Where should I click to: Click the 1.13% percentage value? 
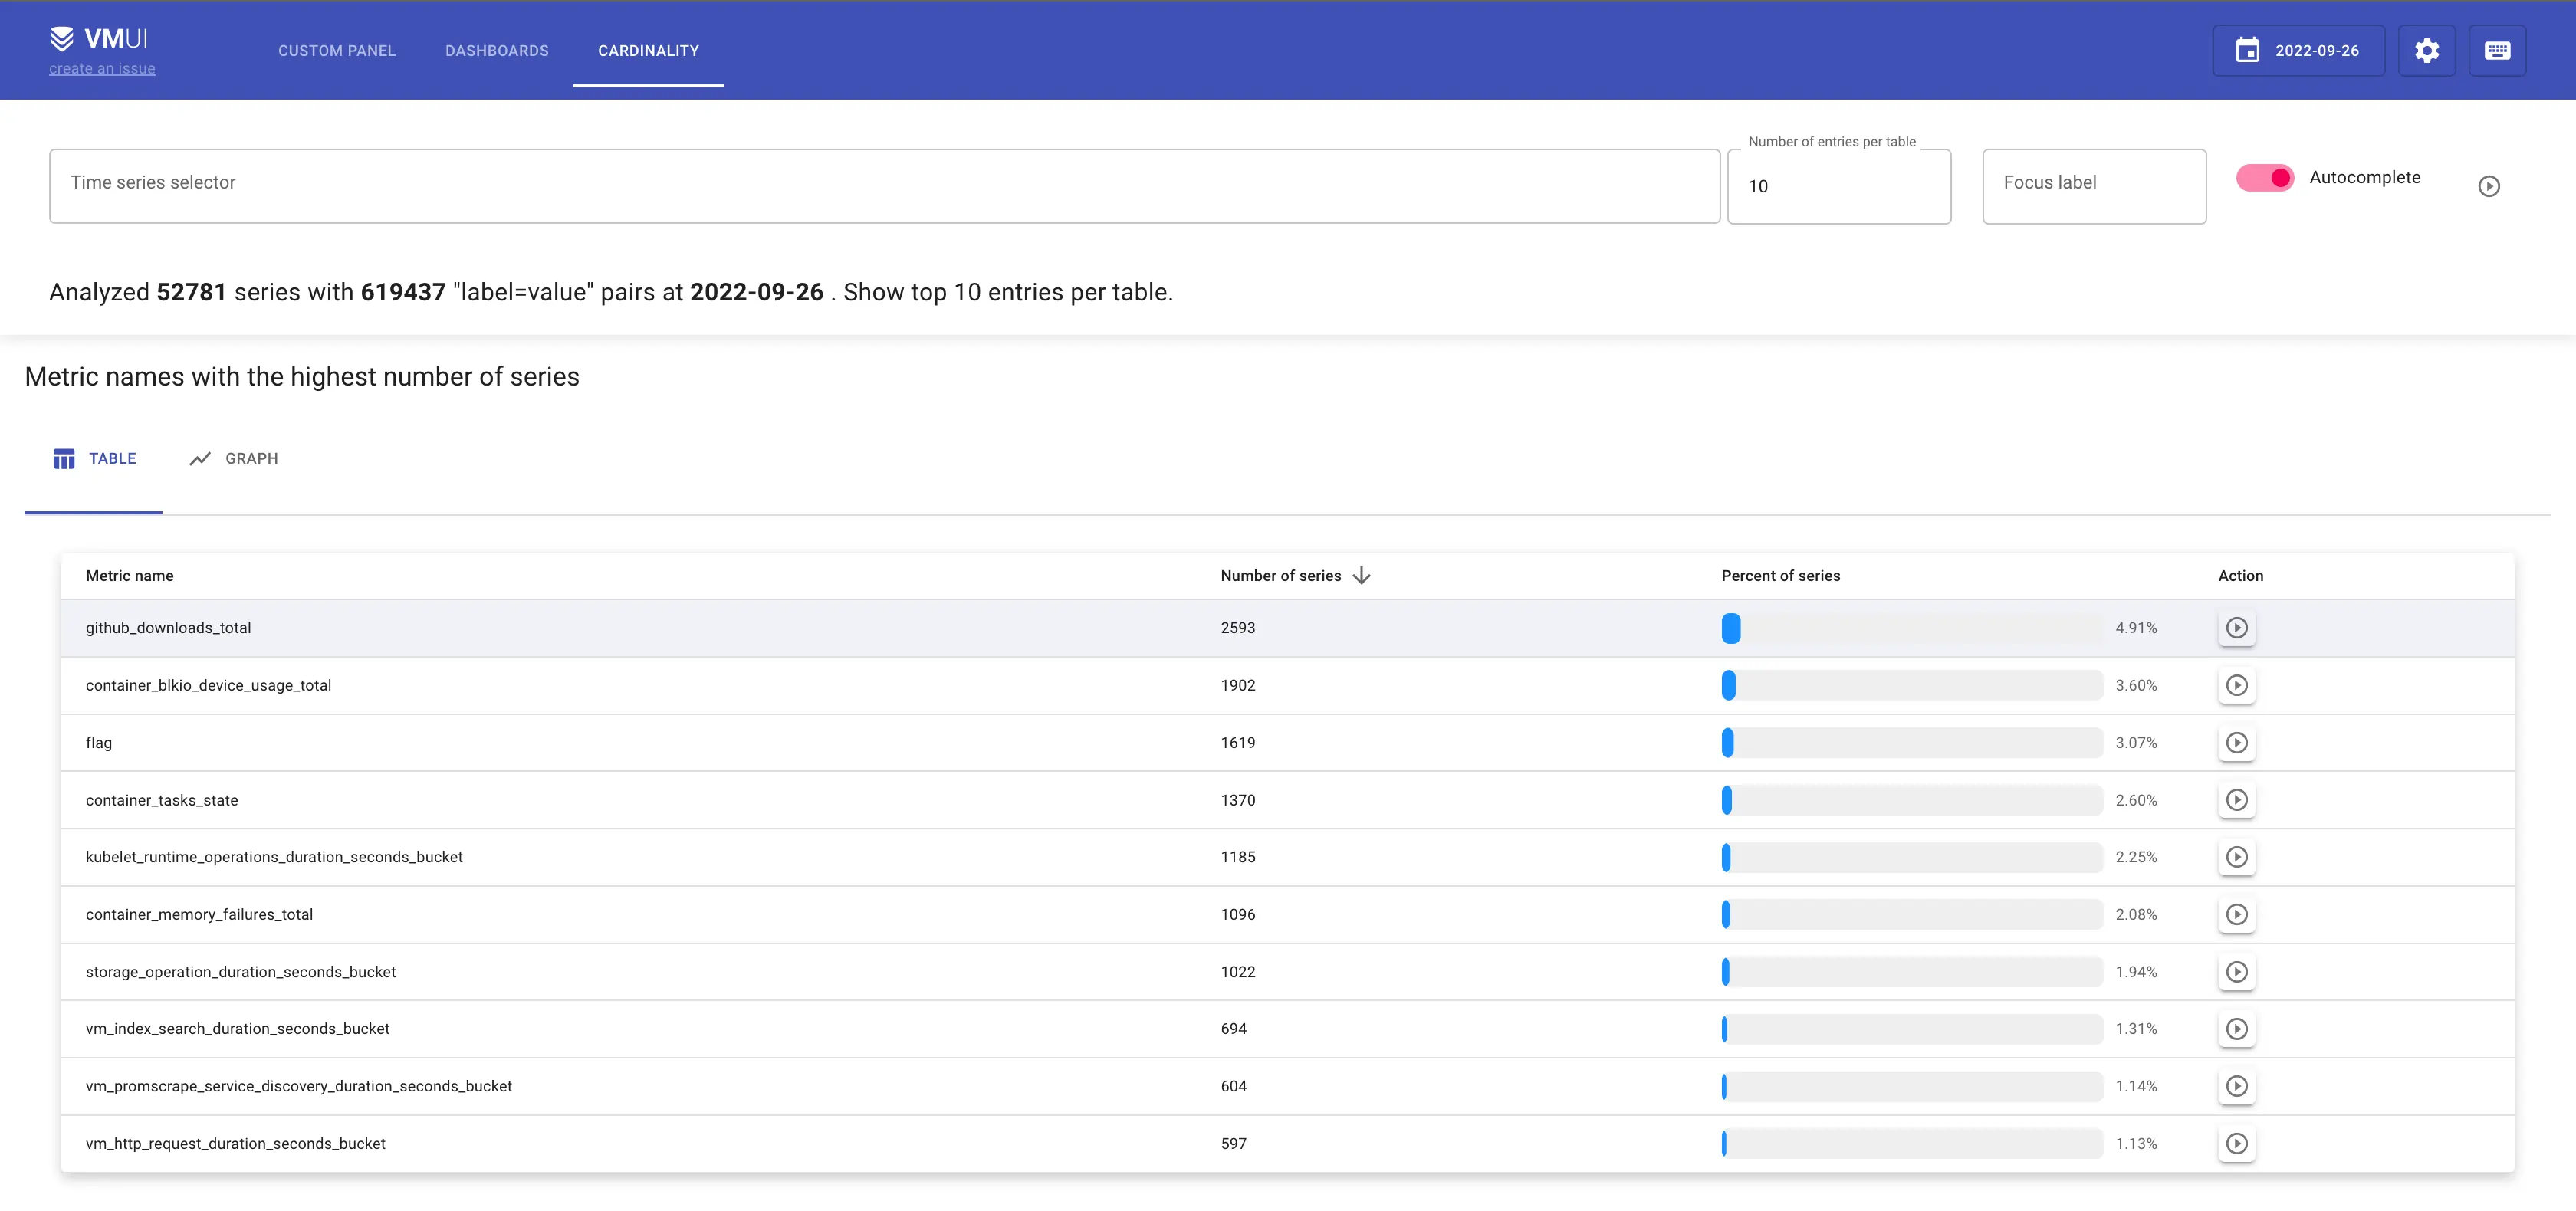coord(2136,1143)
